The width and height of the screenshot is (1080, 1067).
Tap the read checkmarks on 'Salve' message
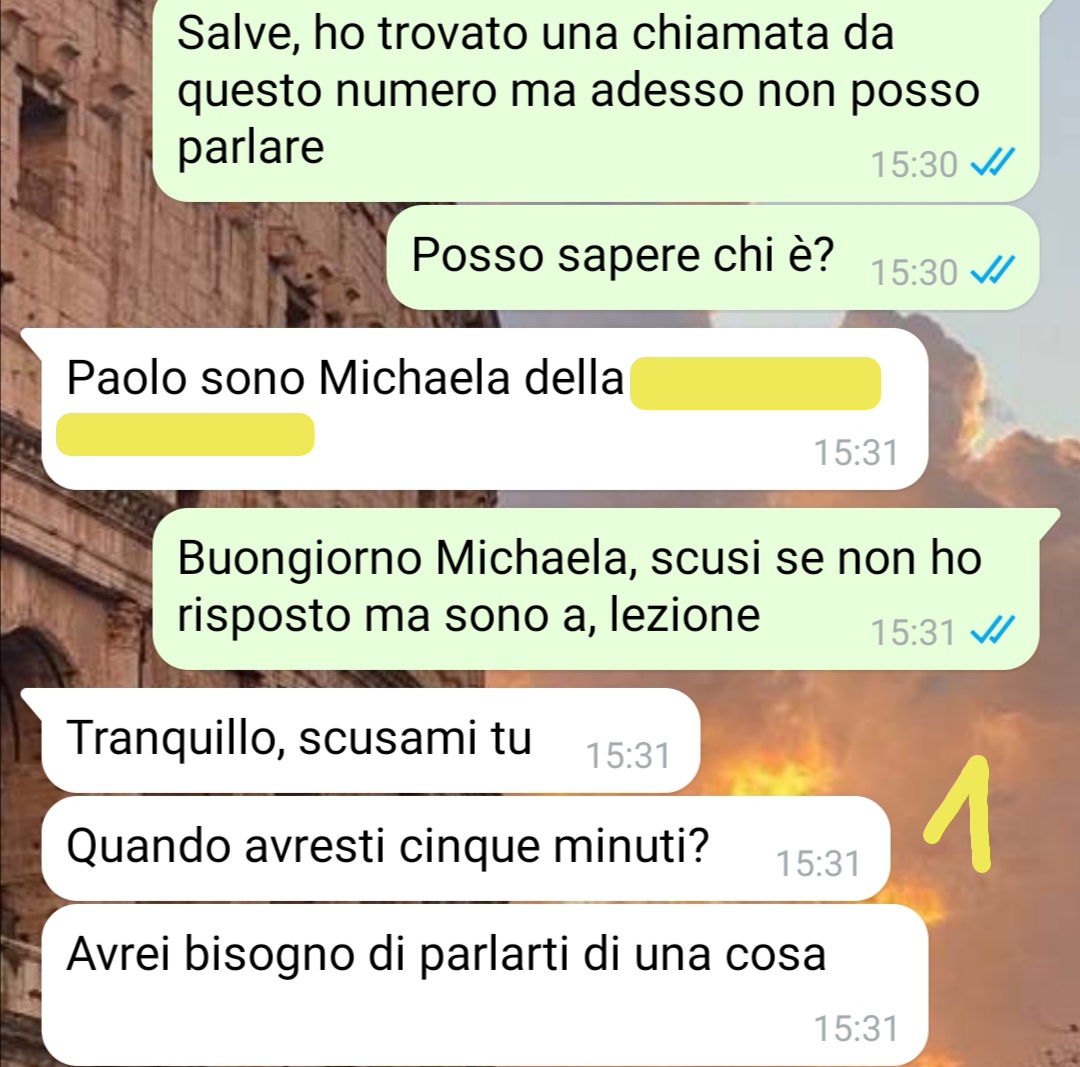point(992,164)
